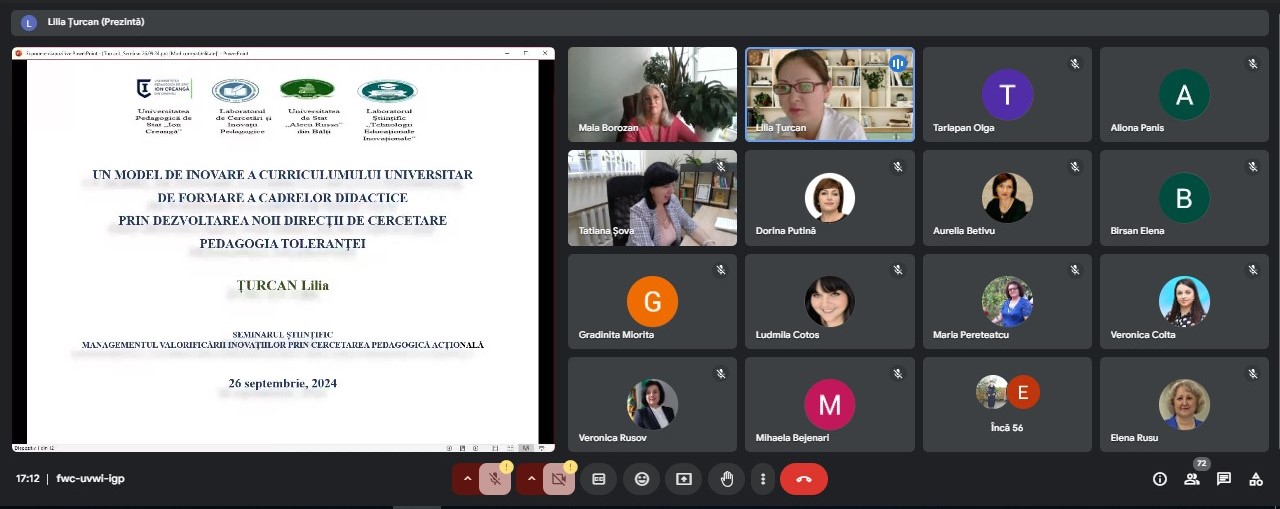Select the shared presentation slide view
This screenshot has width=1280, height=509.
(x=283, y=249)
